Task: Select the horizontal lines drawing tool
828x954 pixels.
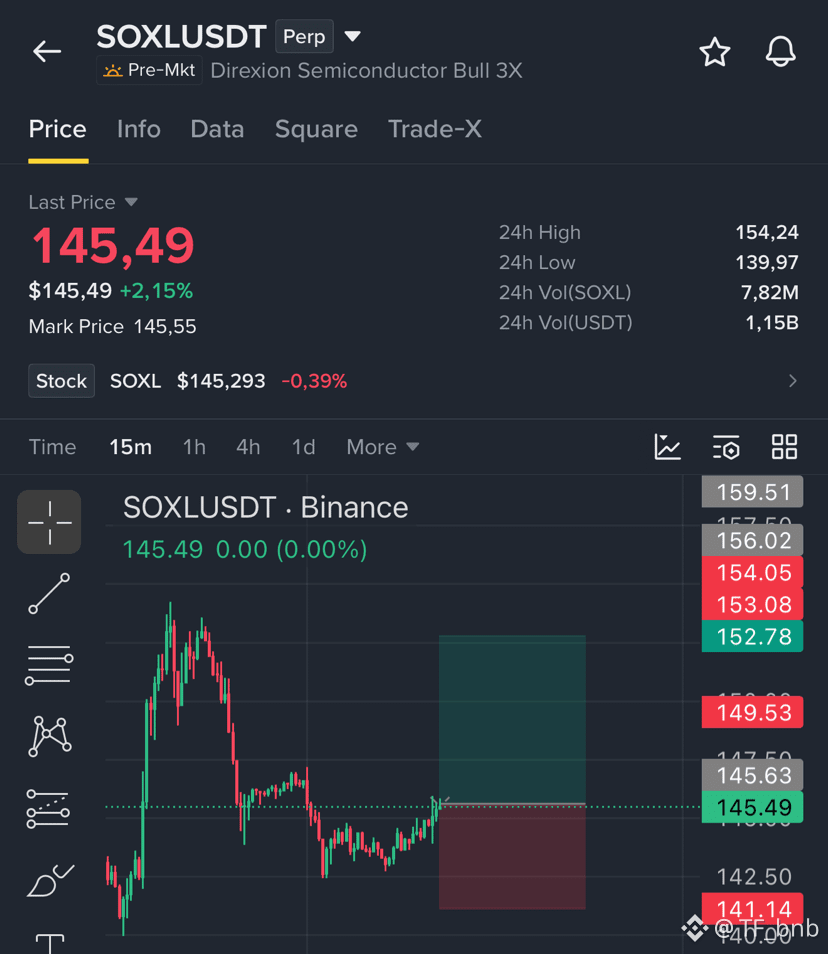Action: click(x=49, y=664)
